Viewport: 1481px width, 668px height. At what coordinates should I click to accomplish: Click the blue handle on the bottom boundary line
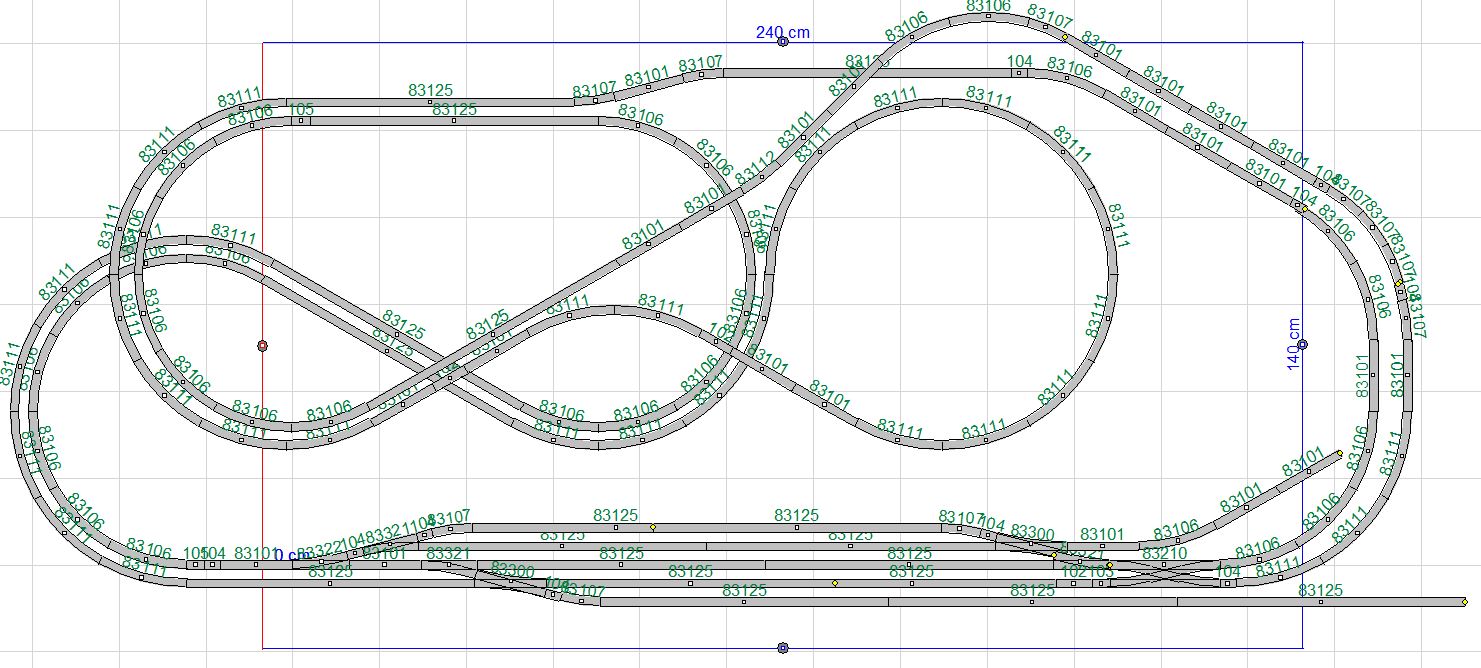(783, 648)
